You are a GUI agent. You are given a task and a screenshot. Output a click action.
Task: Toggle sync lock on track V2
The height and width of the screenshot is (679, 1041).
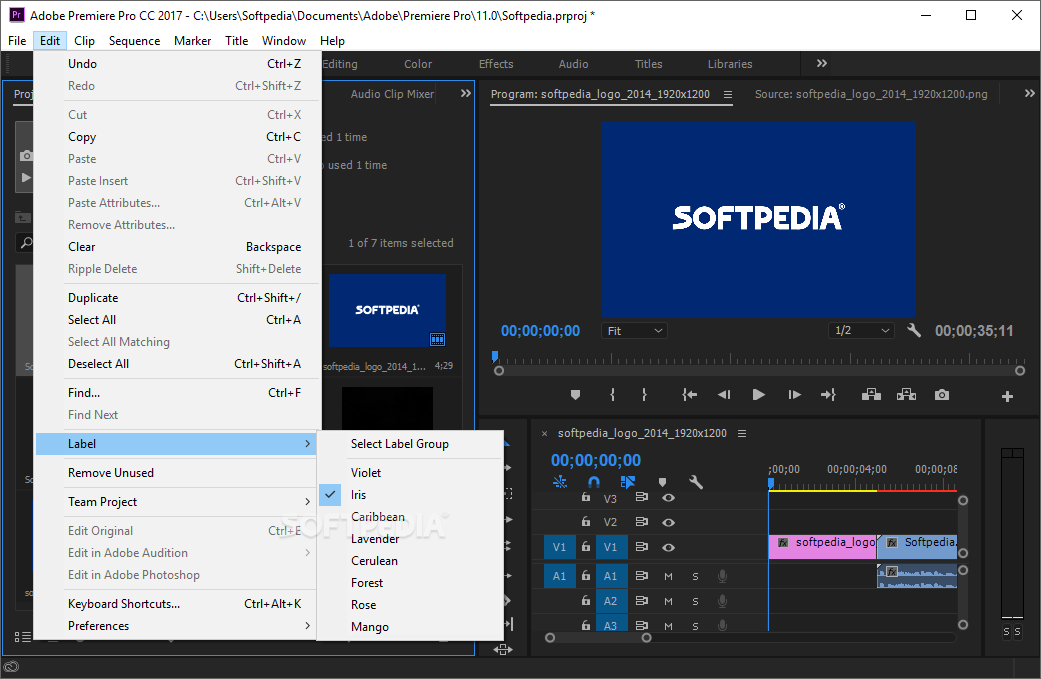pos(641,522)
